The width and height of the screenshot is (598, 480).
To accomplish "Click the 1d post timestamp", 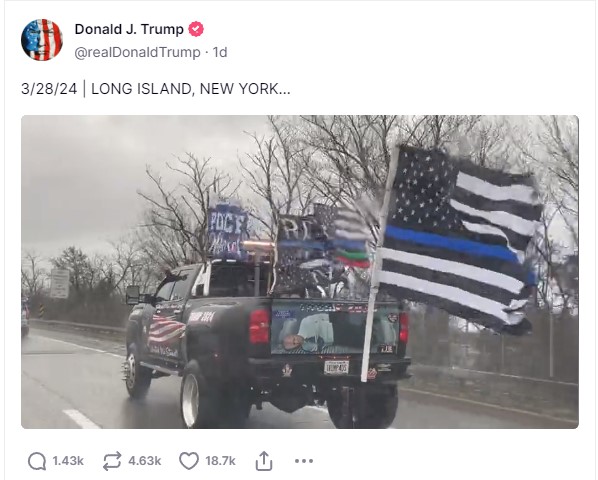I will [x=220, y=52].
